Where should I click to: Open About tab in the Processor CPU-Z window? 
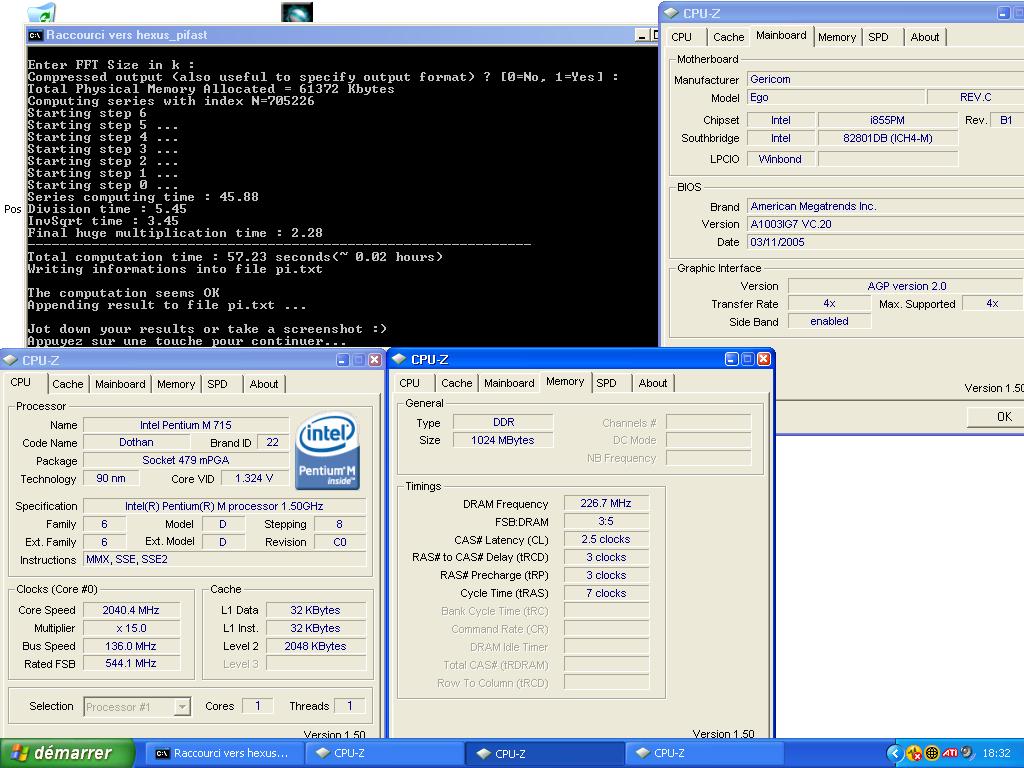[264, 384]
